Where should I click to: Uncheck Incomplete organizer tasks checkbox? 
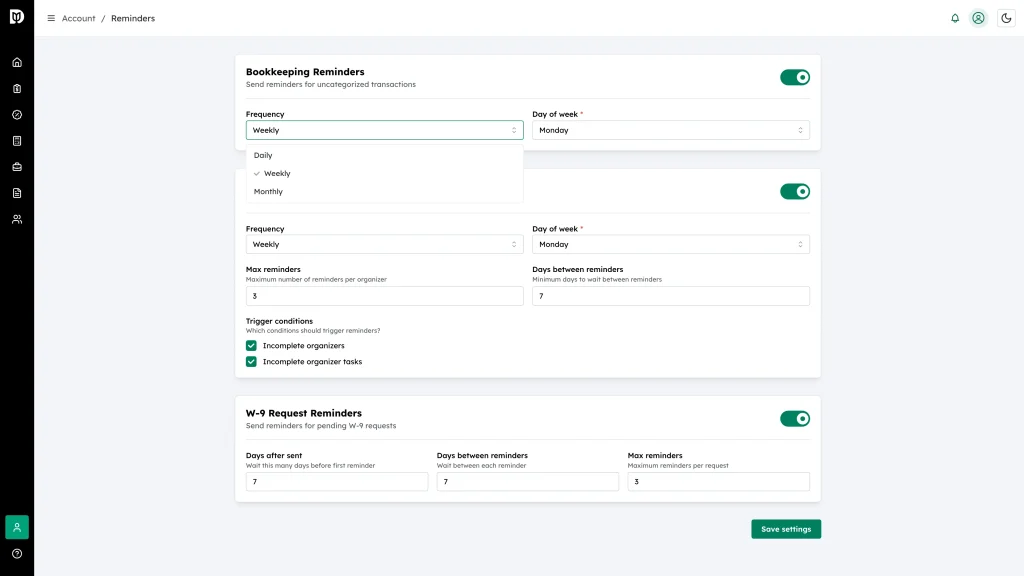(251, 361)
